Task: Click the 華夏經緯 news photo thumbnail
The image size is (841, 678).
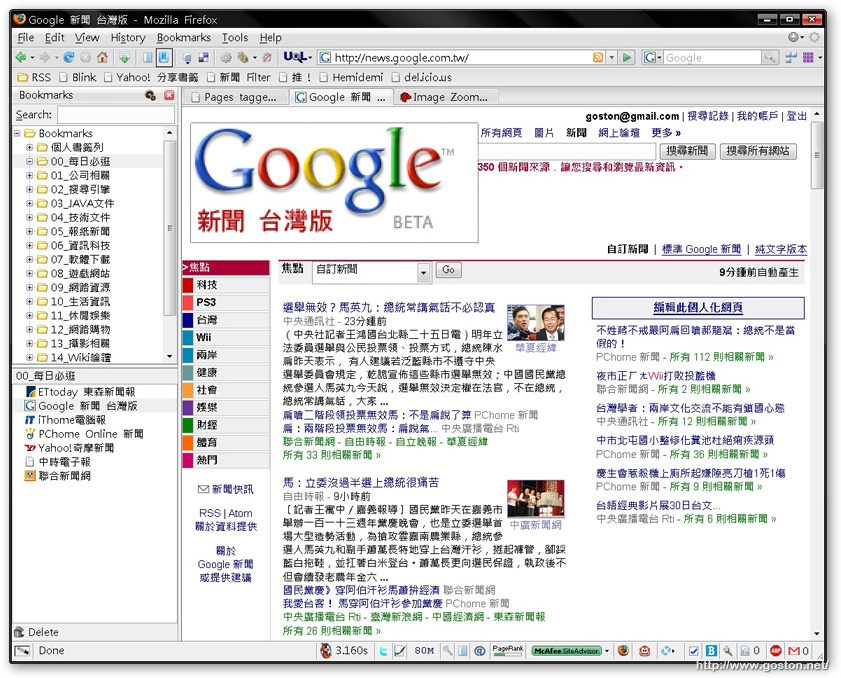Action: point(535,322)
